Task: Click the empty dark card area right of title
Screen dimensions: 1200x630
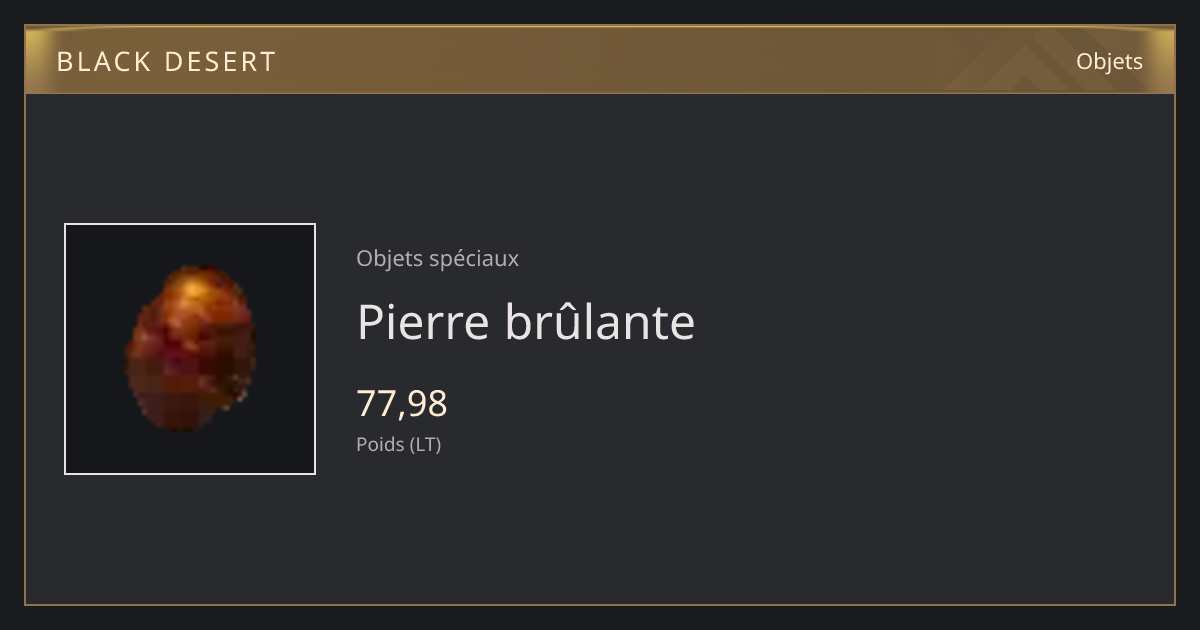Action: click(930, 322)
